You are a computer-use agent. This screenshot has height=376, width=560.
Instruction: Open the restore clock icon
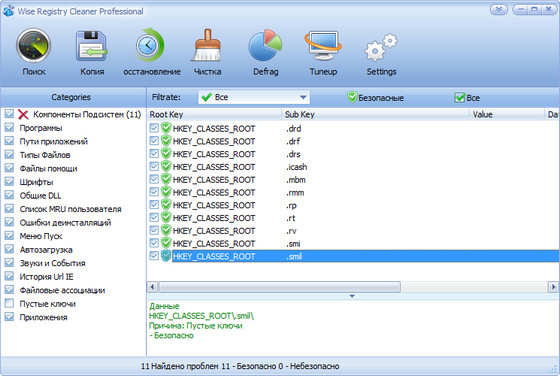[150, 45]
